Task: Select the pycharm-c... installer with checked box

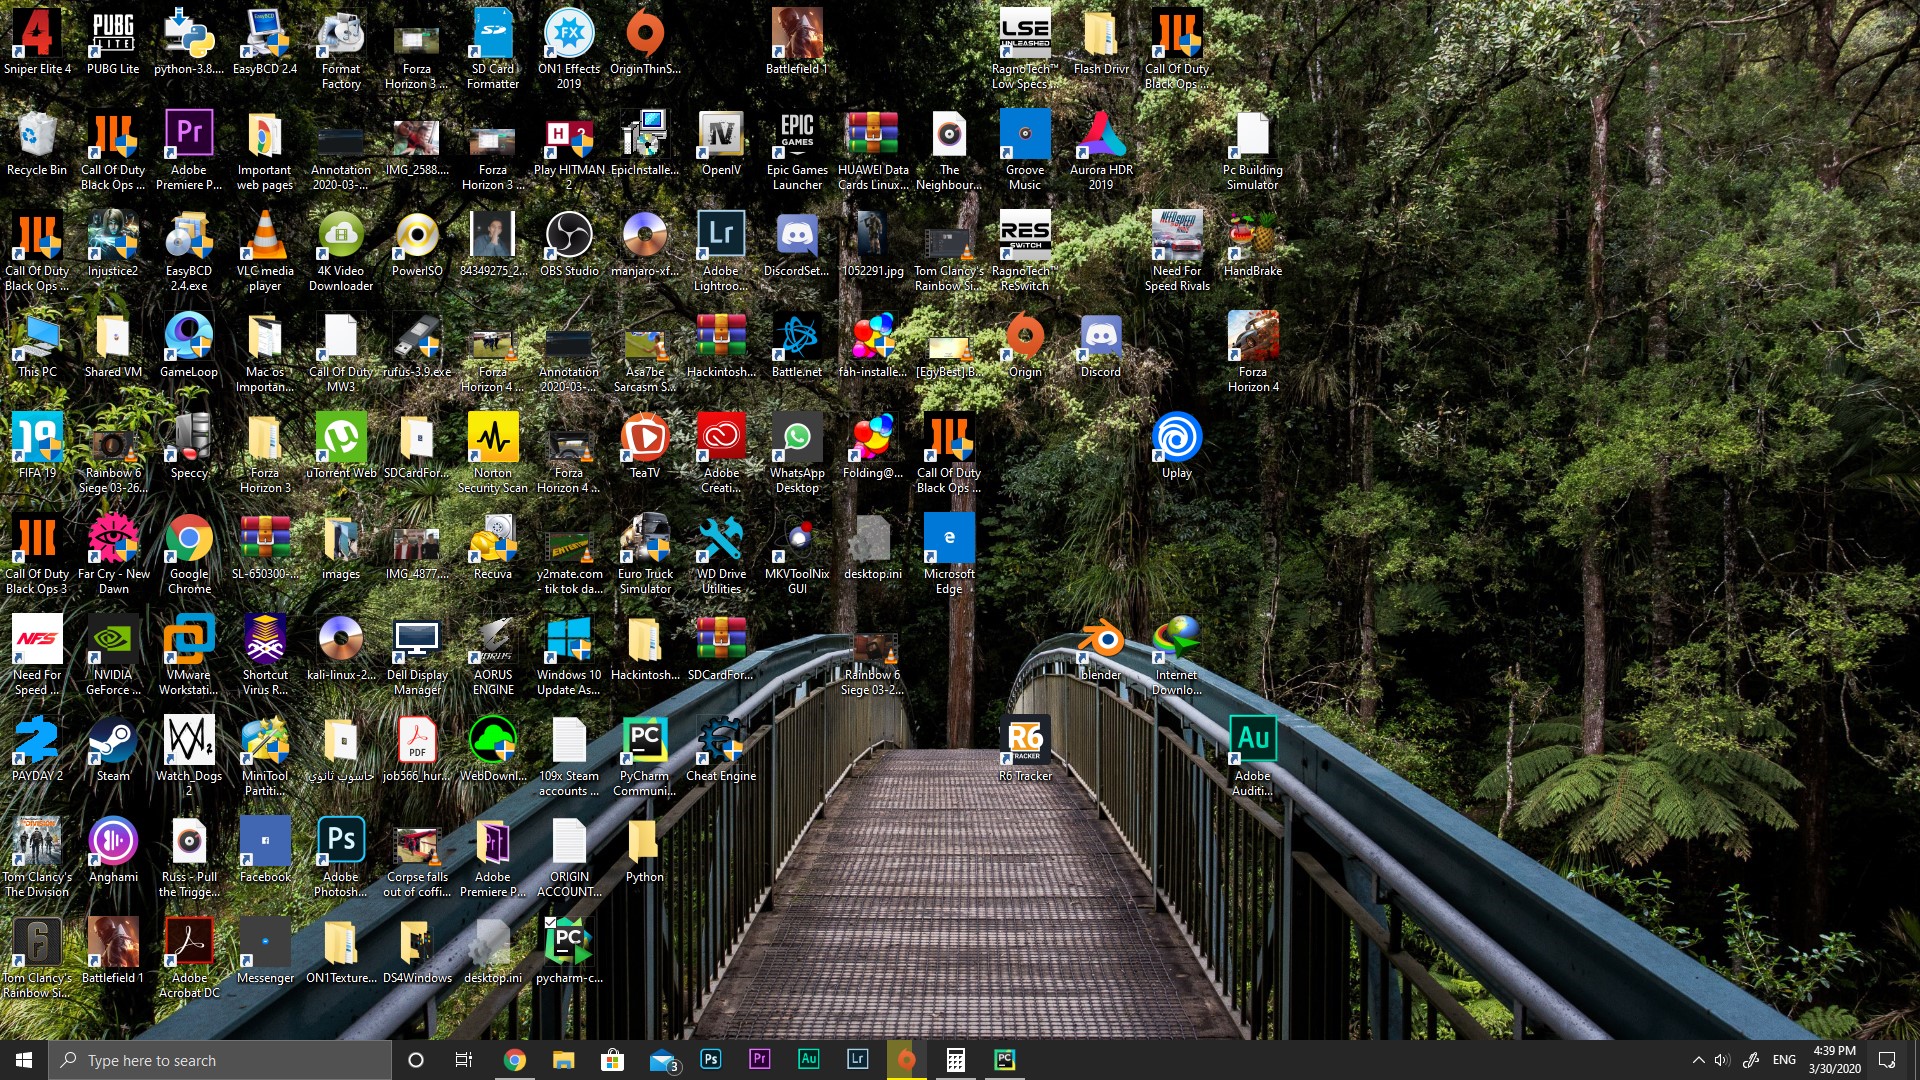Action: tap(569, 951)
